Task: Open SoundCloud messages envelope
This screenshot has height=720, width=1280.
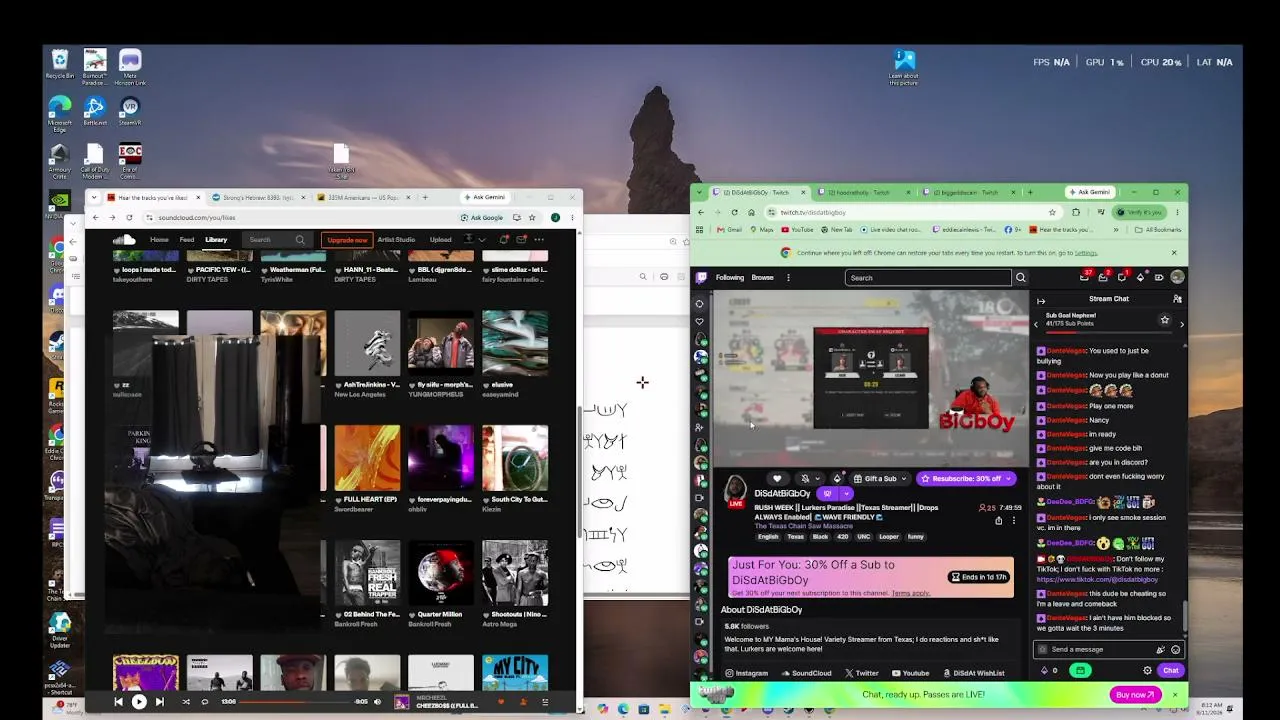Action: 521,240
